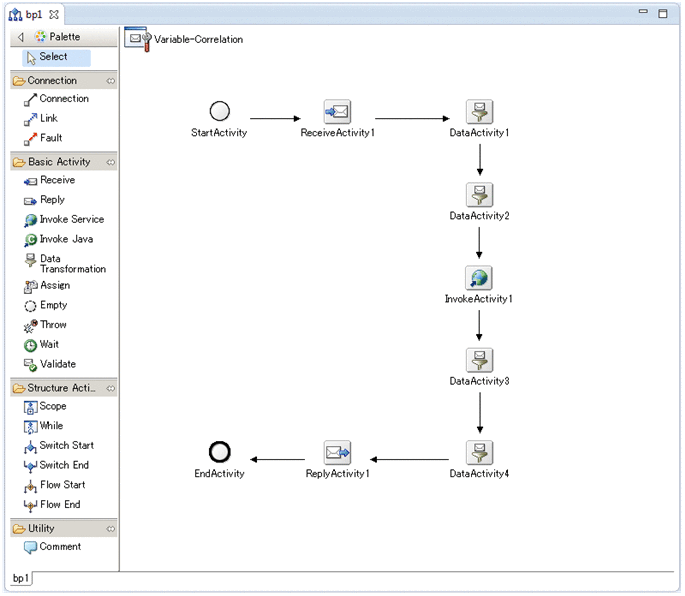Select the Invoke Service palette tool
The image size is (685, 596).
point(64,220)
